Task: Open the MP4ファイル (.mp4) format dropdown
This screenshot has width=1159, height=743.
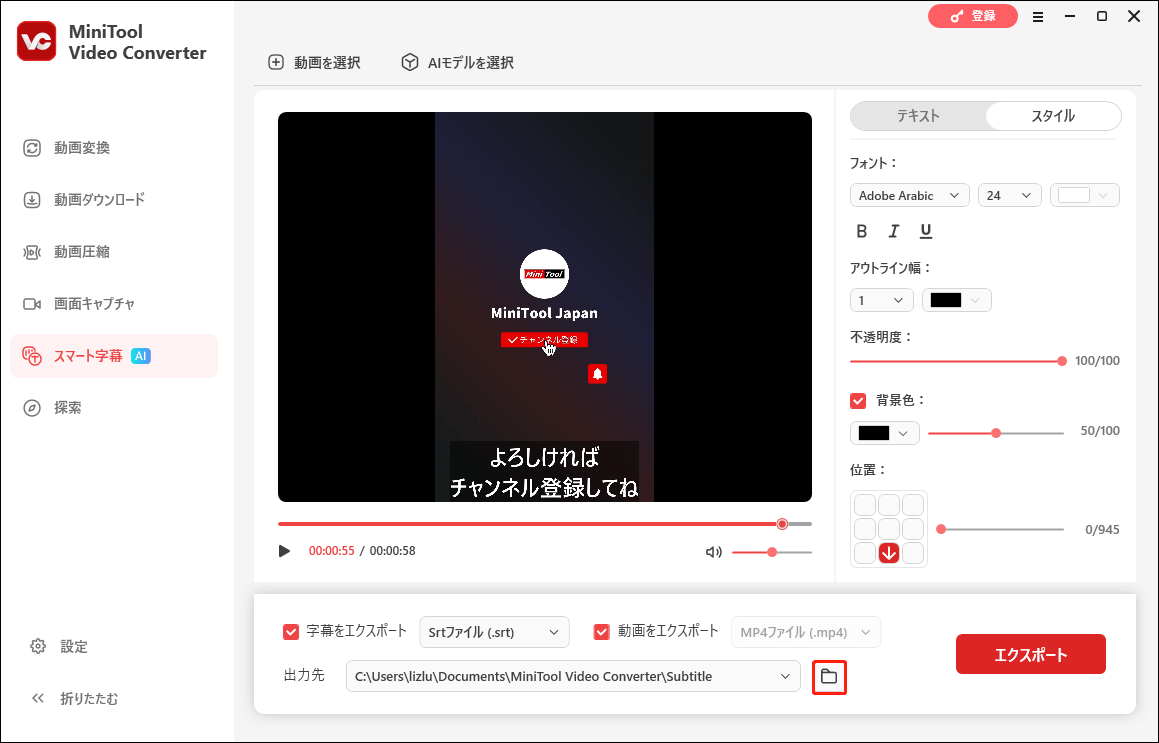Action: pyautogui.click(x=806, y=632)
